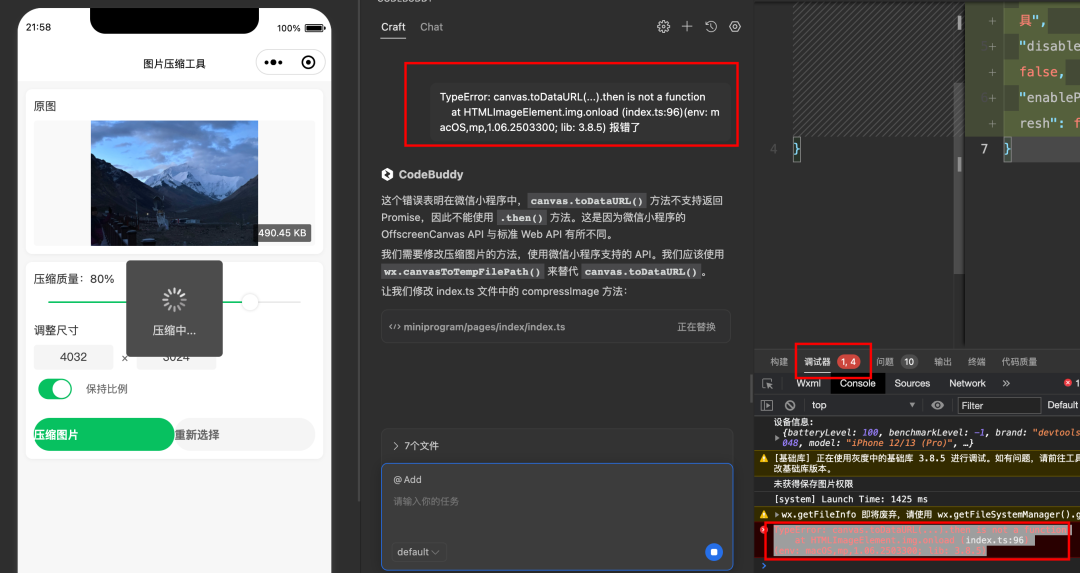1080x573 pixels.
Task: Start new CodeBuddy conversation with plus icon
Action: (x=687, y=27)
